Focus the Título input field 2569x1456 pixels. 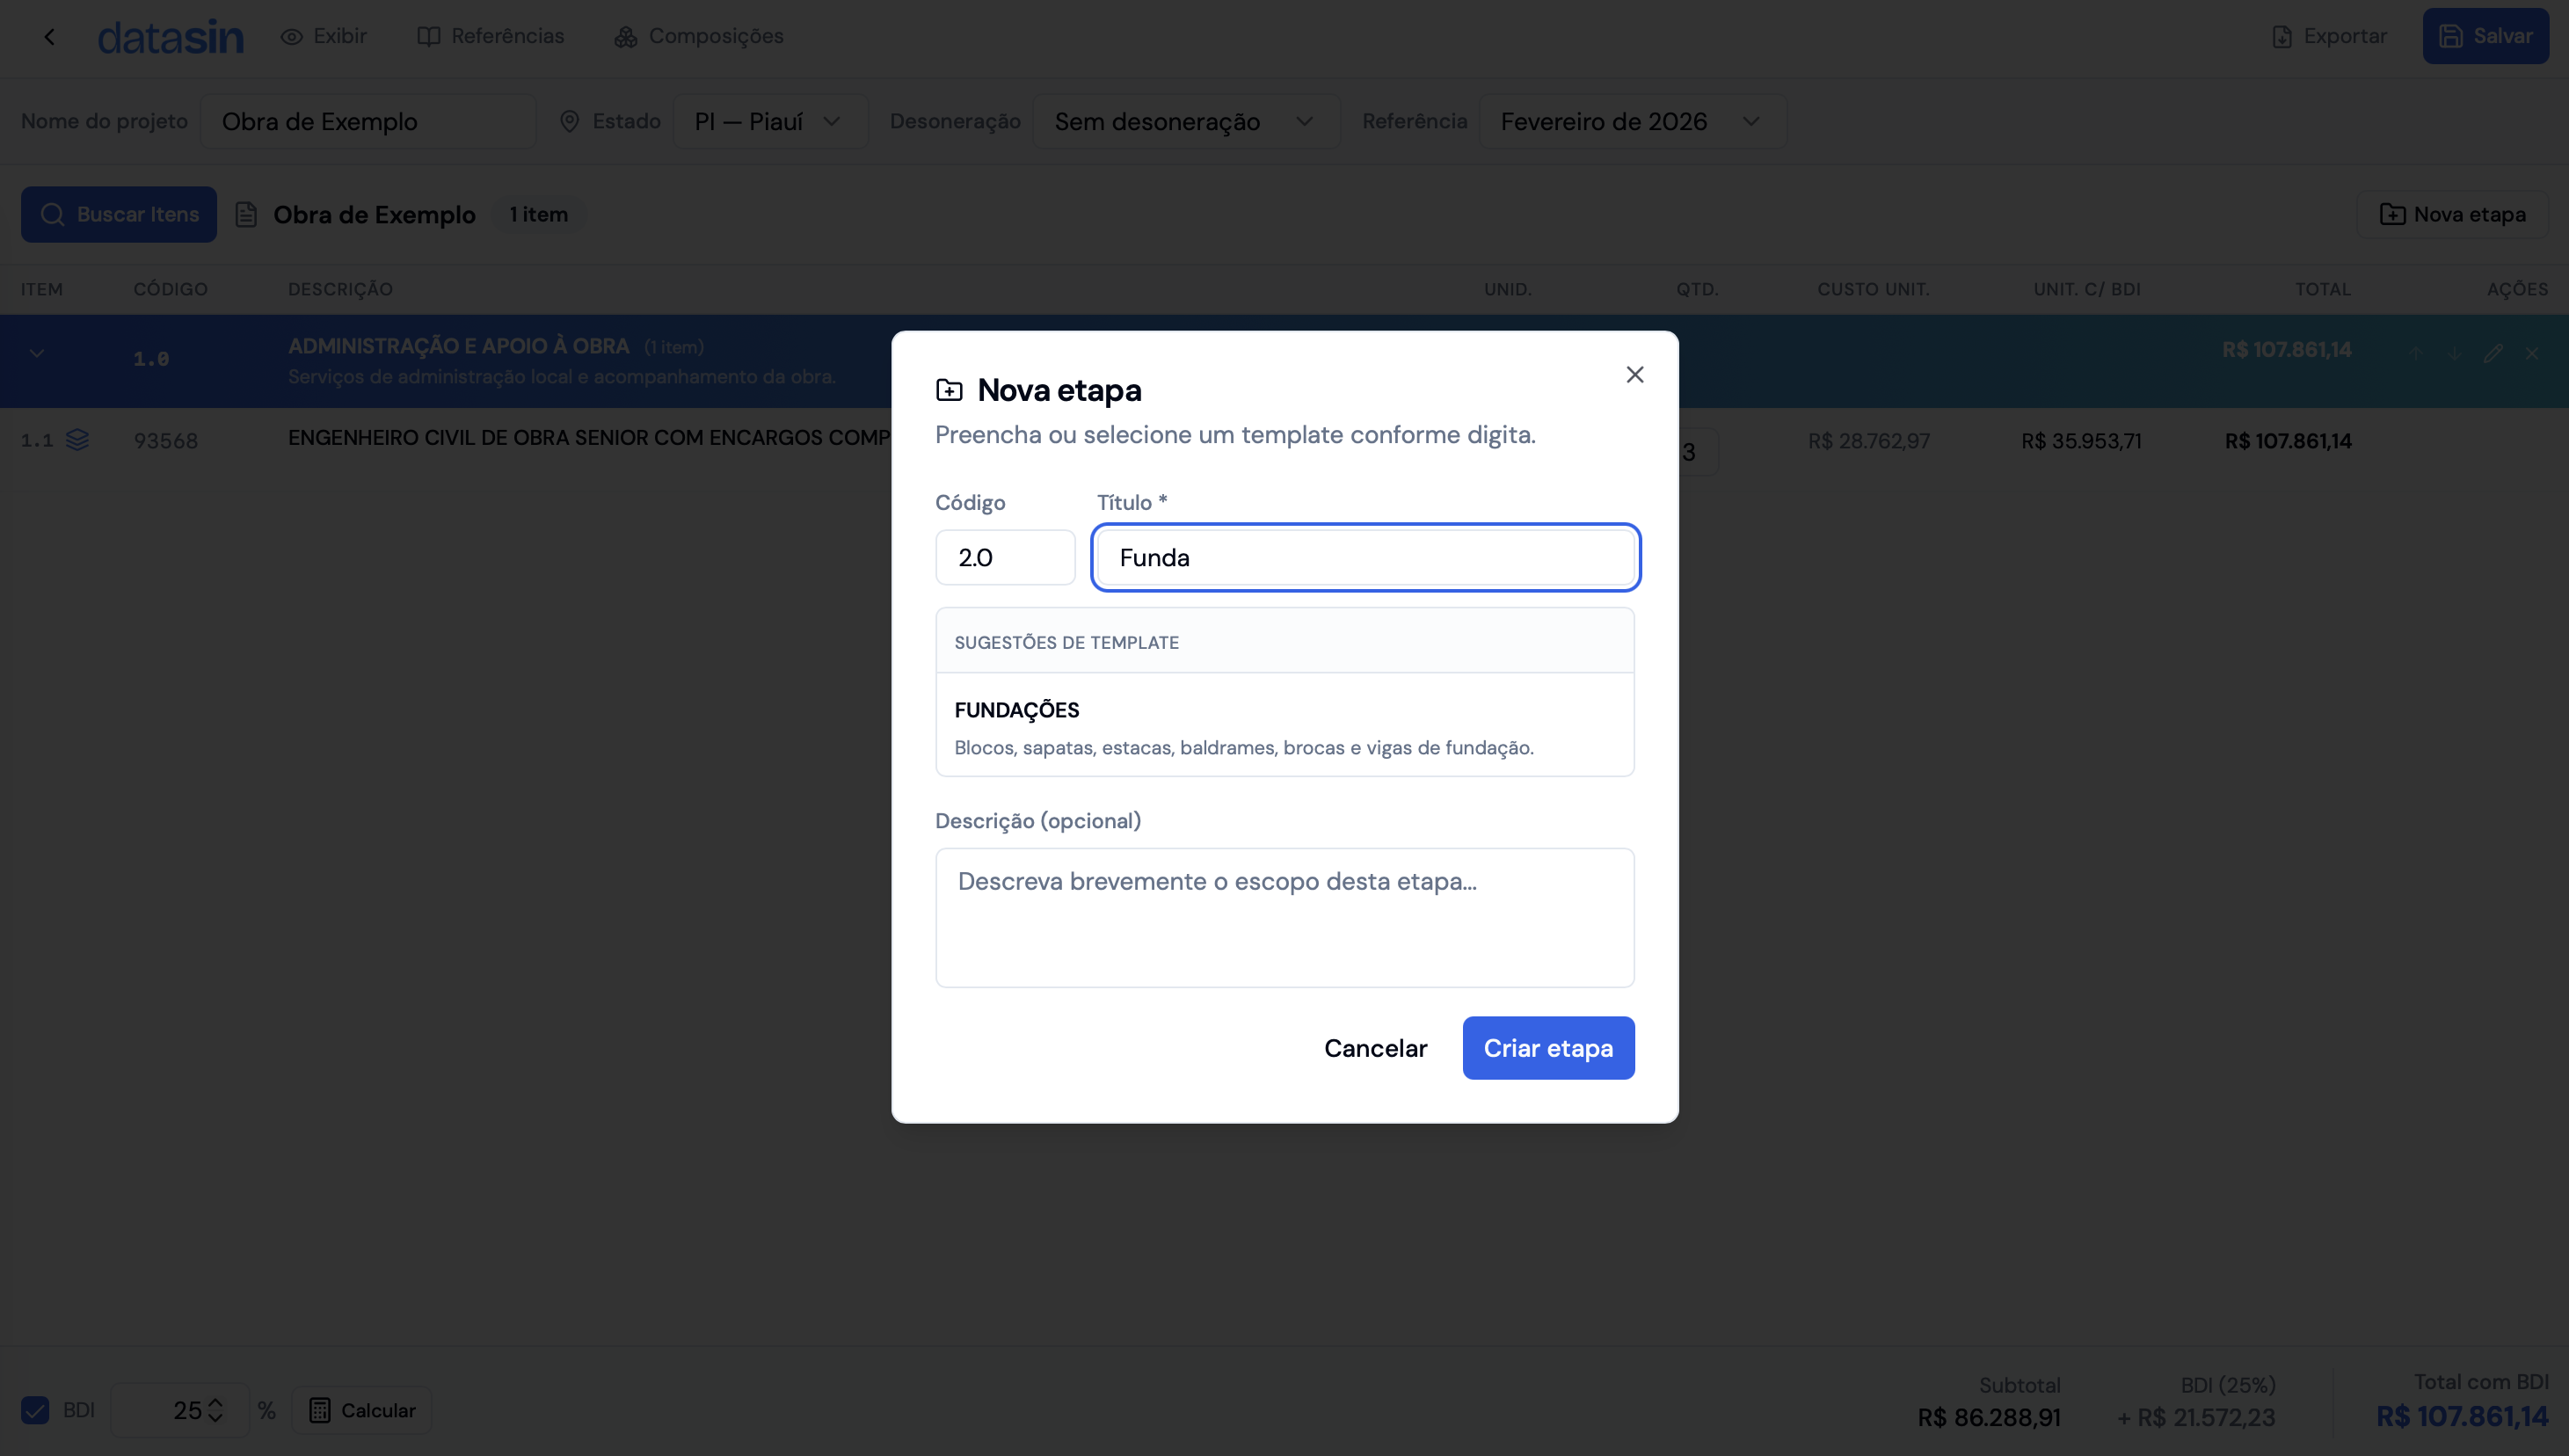tap(1365, 557)
